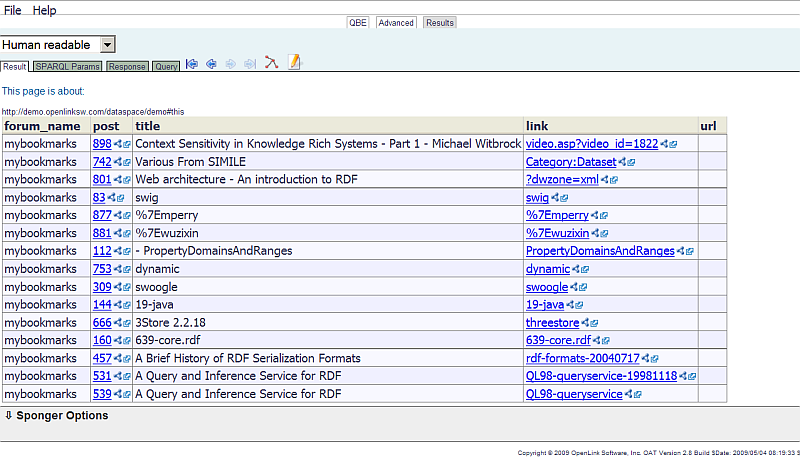Open the SPARQL Params tab
Viewport: 800px width, 460px height.
pos(67,67)
